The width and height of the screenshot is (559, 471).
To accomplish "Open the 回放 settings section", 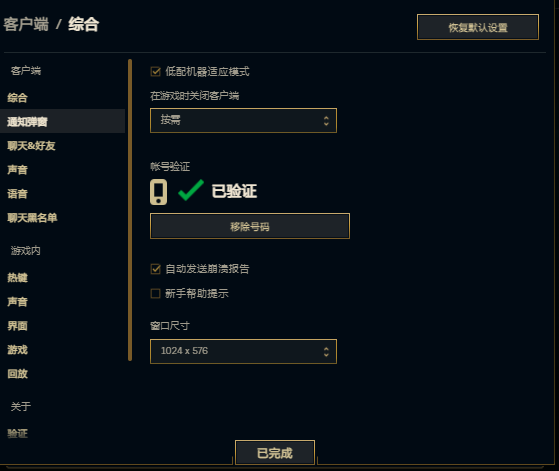I will tap(17, 374).
